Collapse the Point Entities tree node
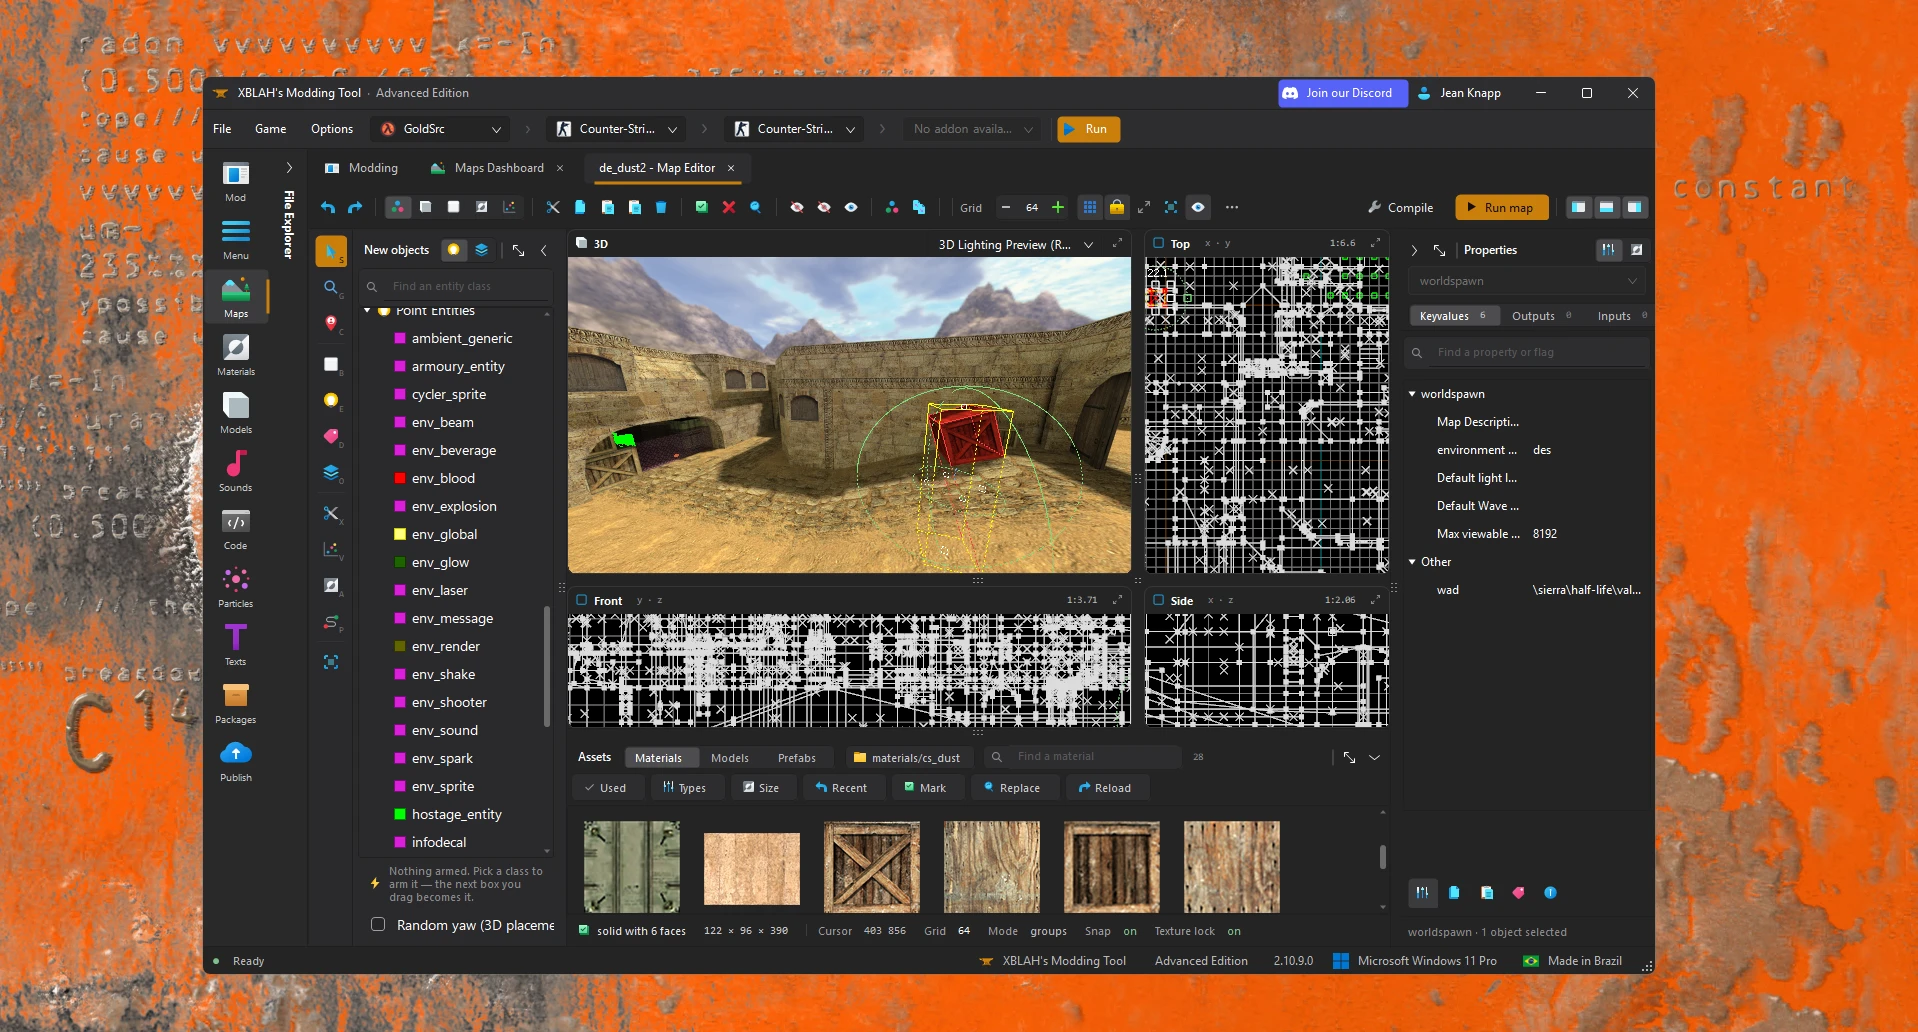This screenshot has height=1032, width=1918. (367, 311)
